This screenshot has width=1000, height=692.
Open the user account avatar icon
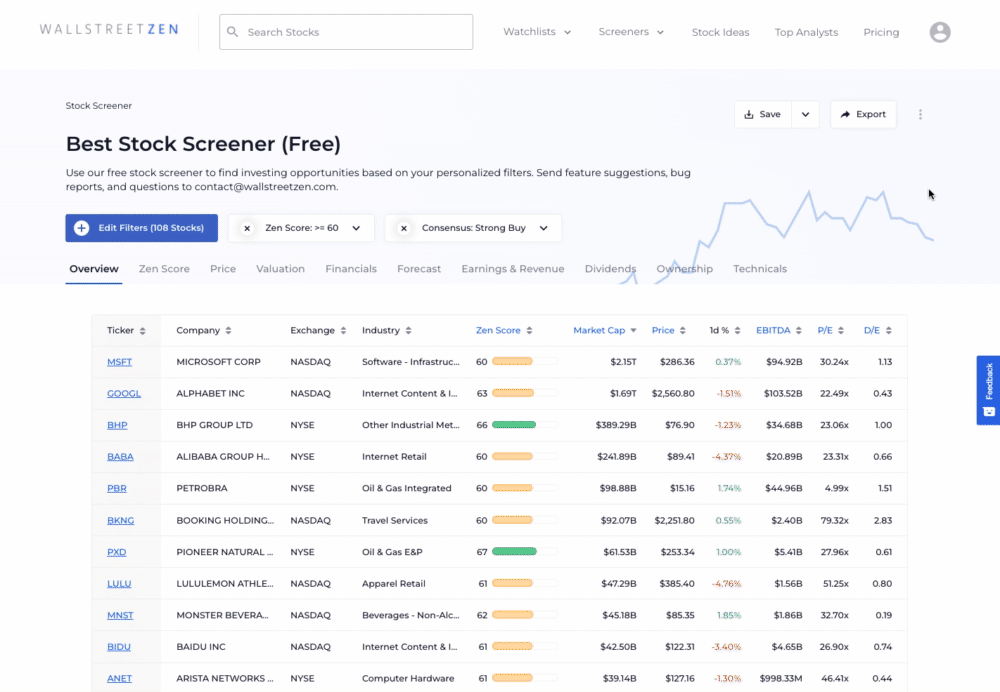pos(939,32)
